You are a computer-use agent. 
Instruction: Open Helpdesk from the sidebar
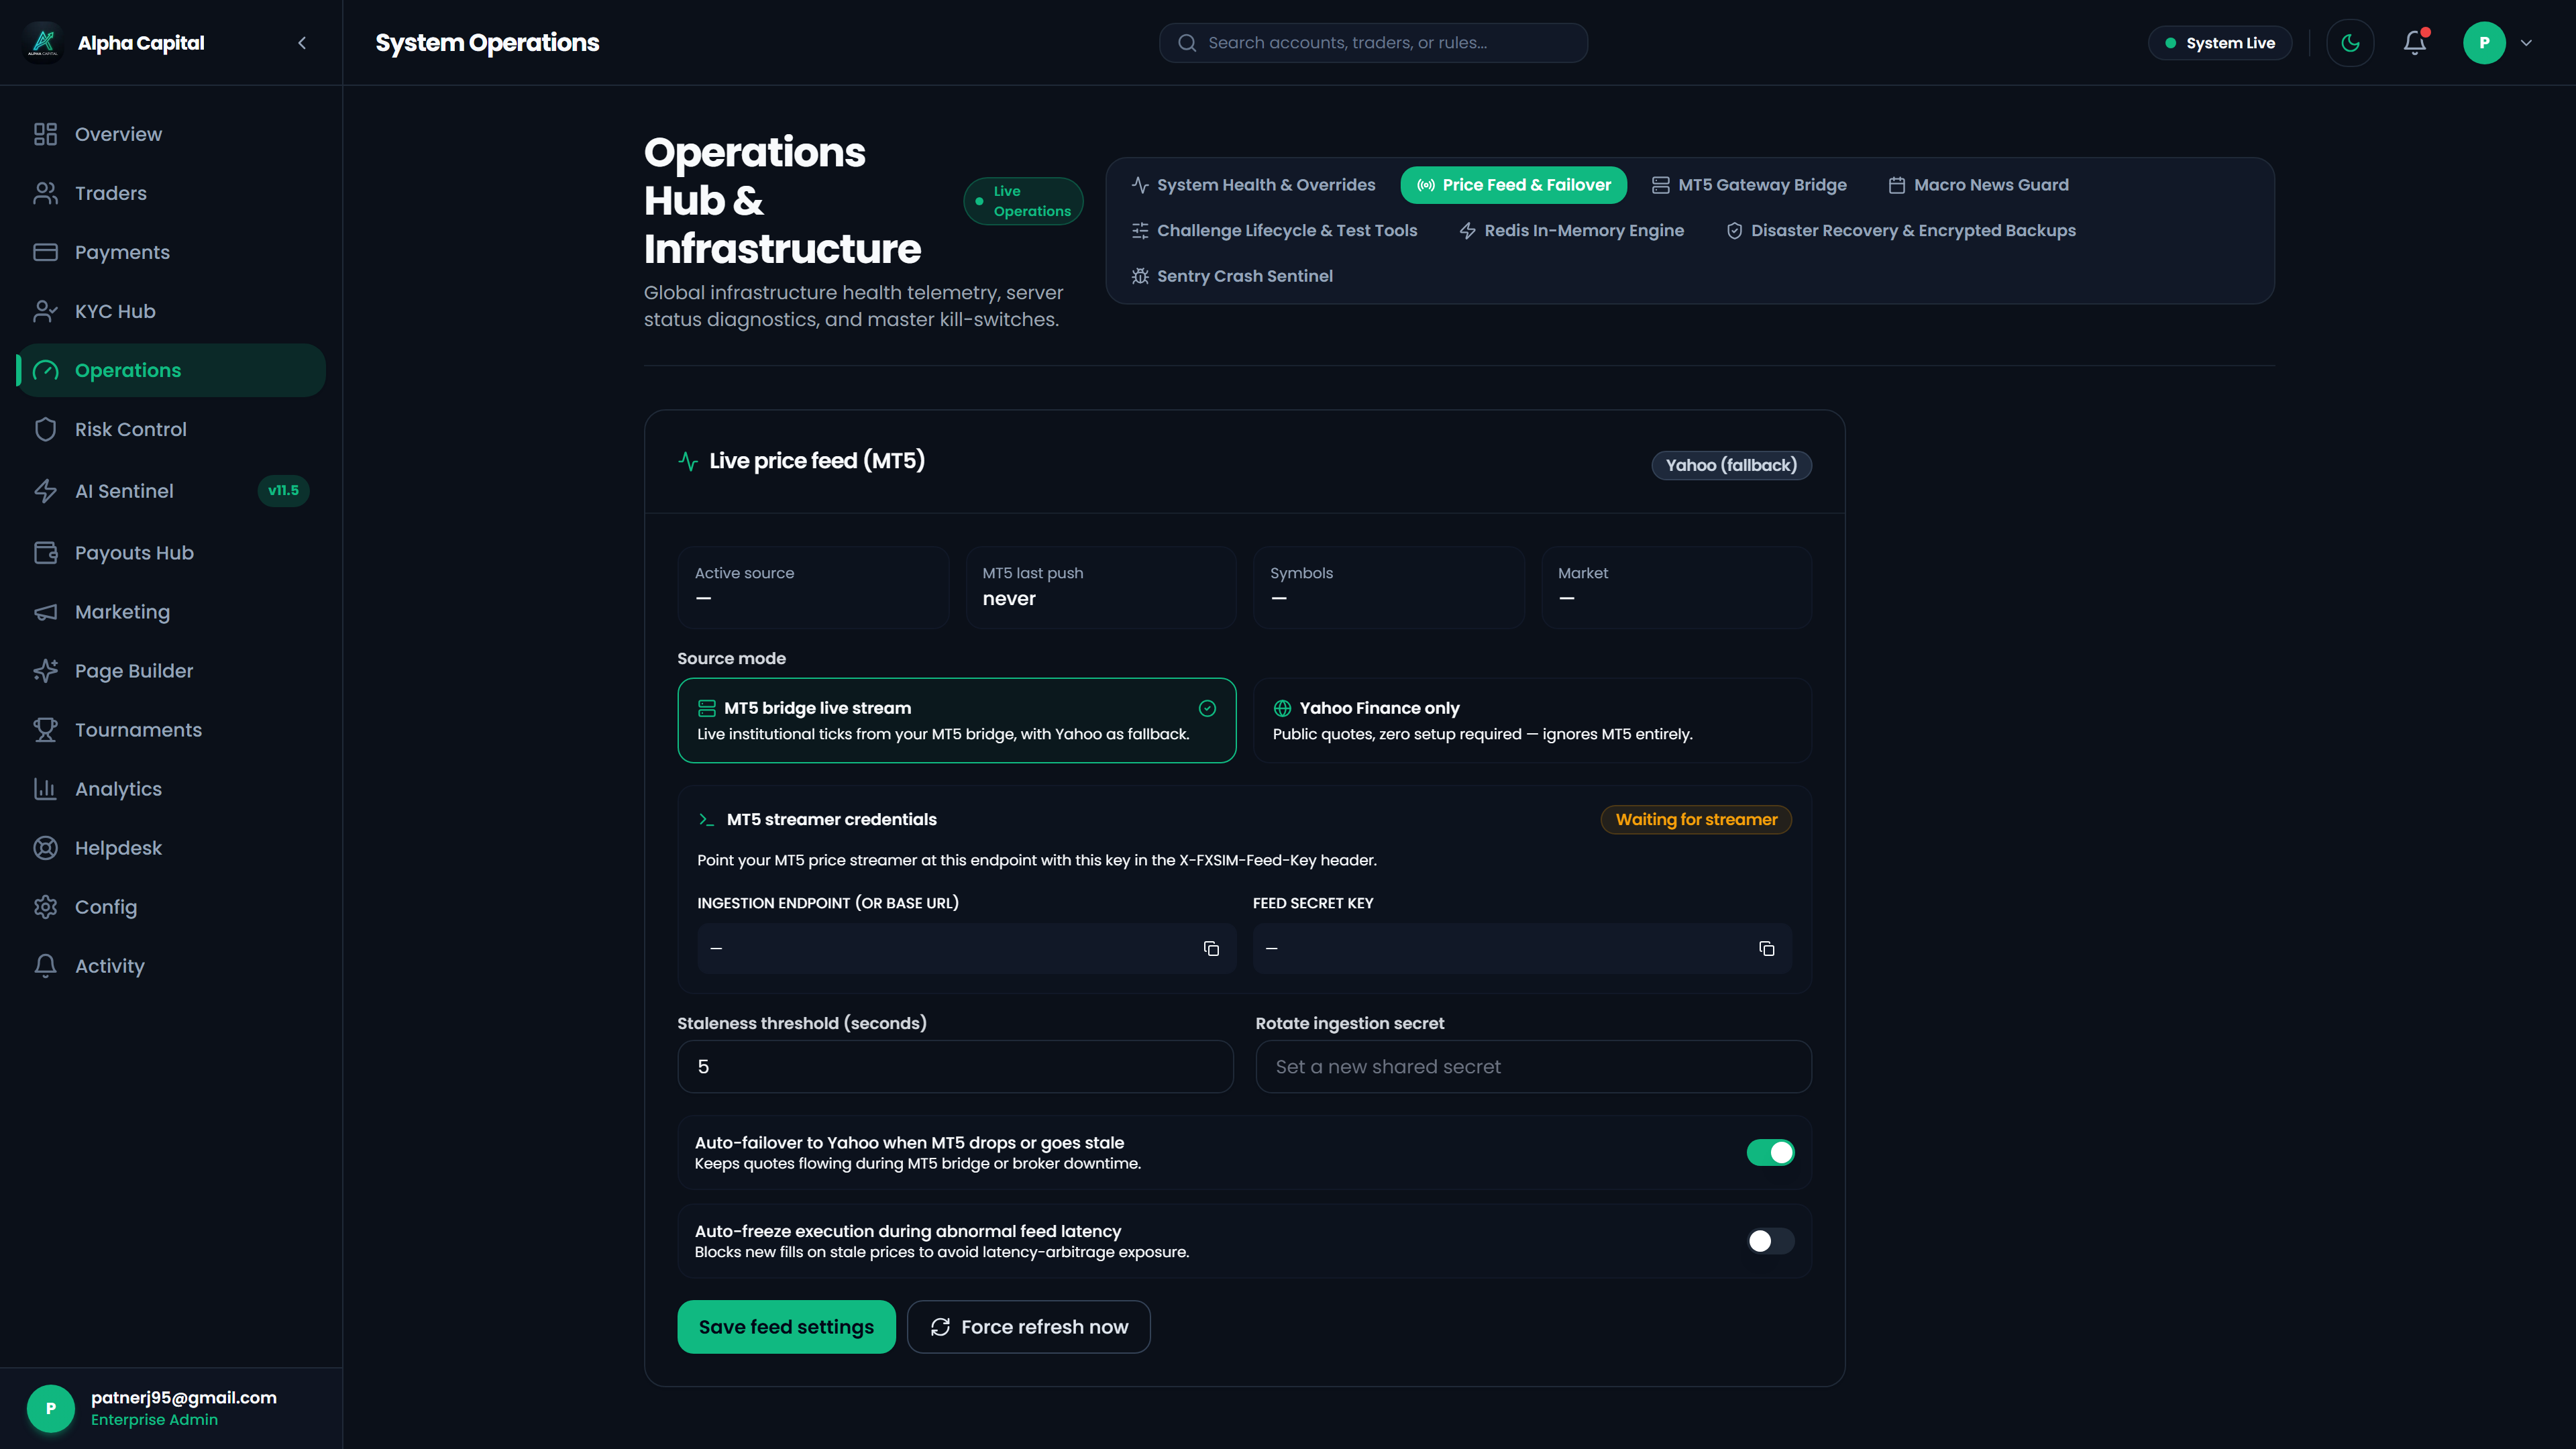pos(171,848)
